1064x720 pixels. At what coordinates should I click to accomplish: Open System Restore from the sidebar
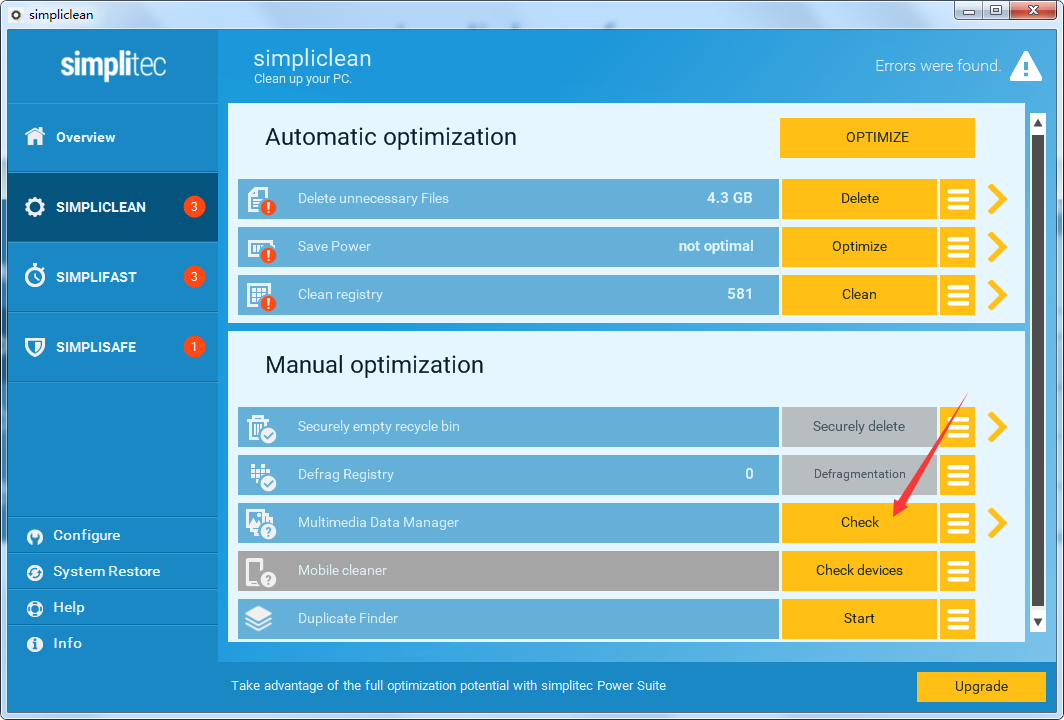point(106,572)
